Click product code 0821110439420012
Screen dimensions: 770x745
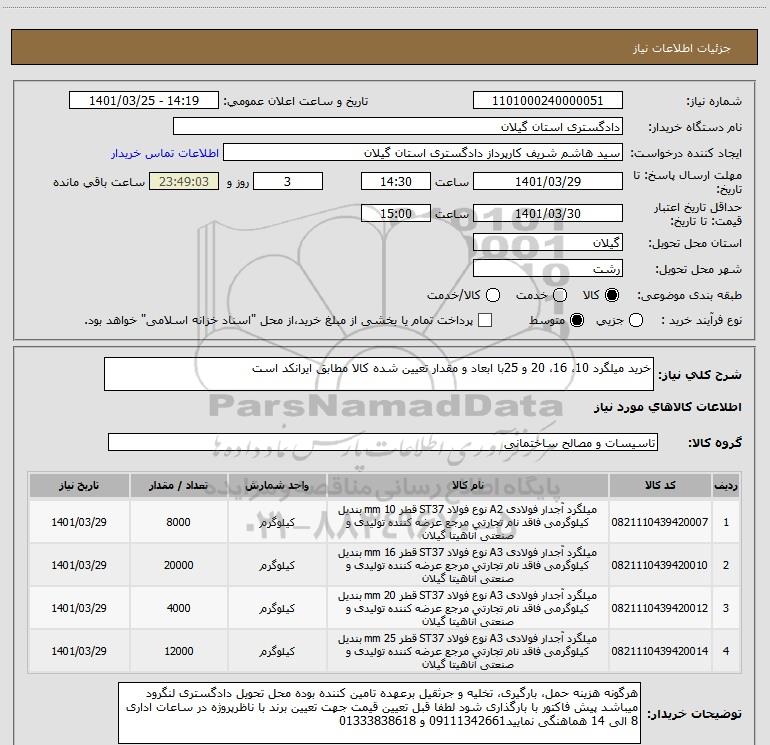[x=660, y=608]
